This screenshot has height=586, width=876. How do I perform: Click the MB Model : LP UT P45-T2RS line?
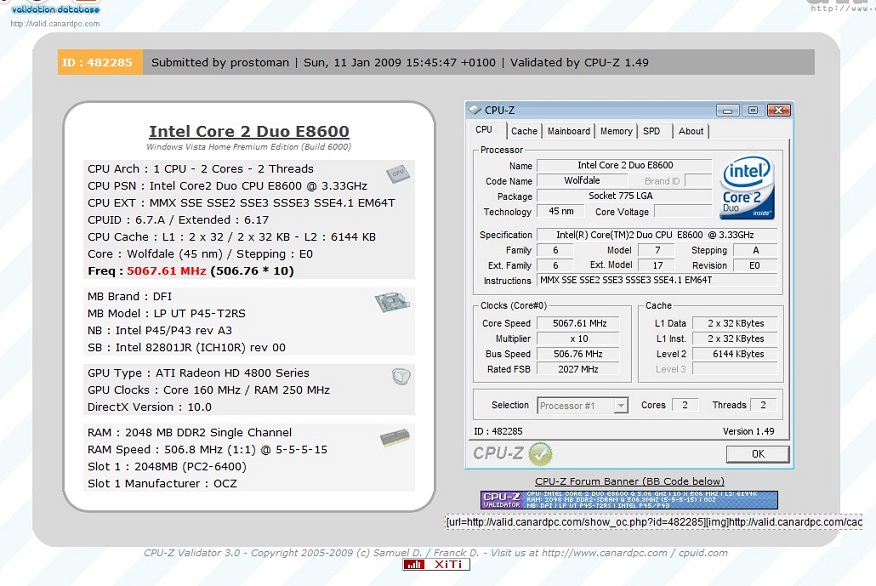coord(166,313)
